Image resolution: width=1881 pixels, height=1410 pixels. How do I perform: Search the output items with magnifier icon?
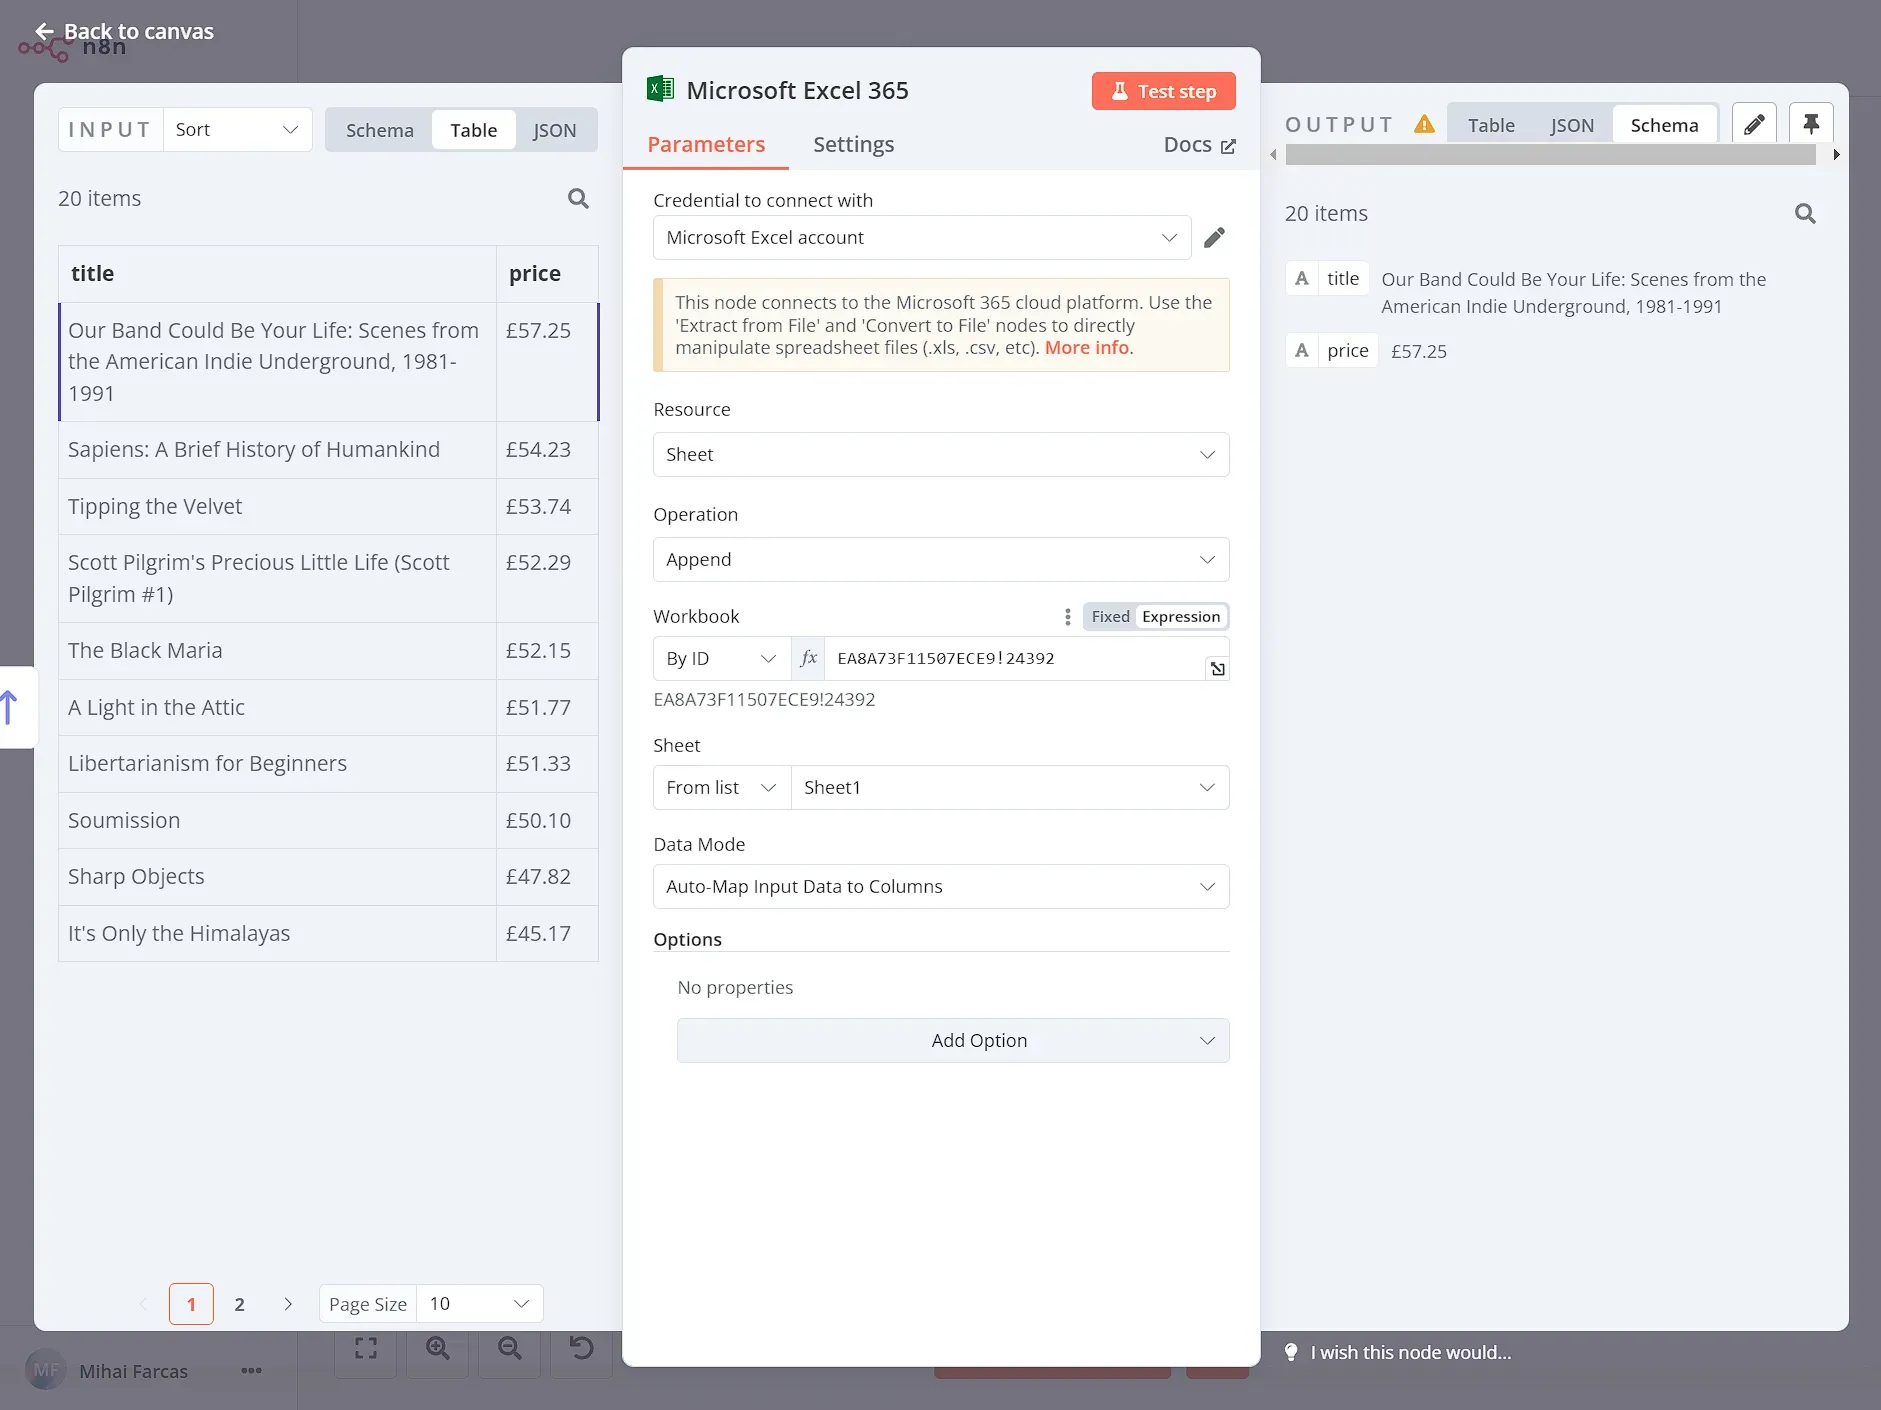(x=1805, y=214)
